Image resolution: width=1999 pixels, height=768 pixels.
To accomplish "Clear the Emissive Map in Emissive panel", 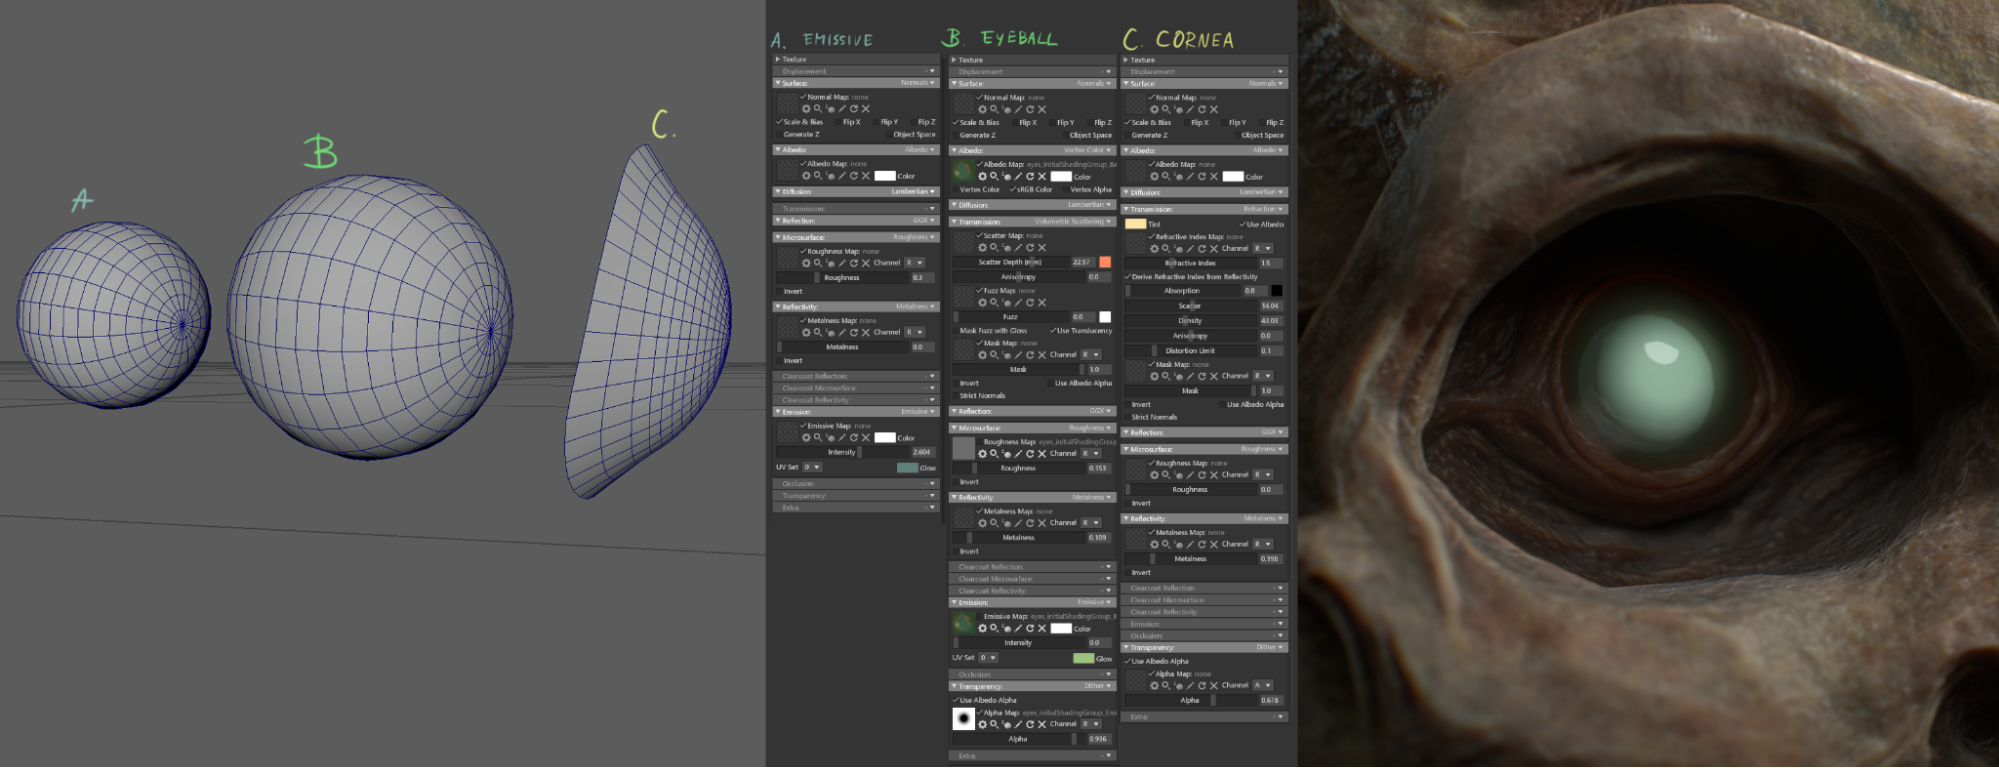I will (x=866, y=438).
